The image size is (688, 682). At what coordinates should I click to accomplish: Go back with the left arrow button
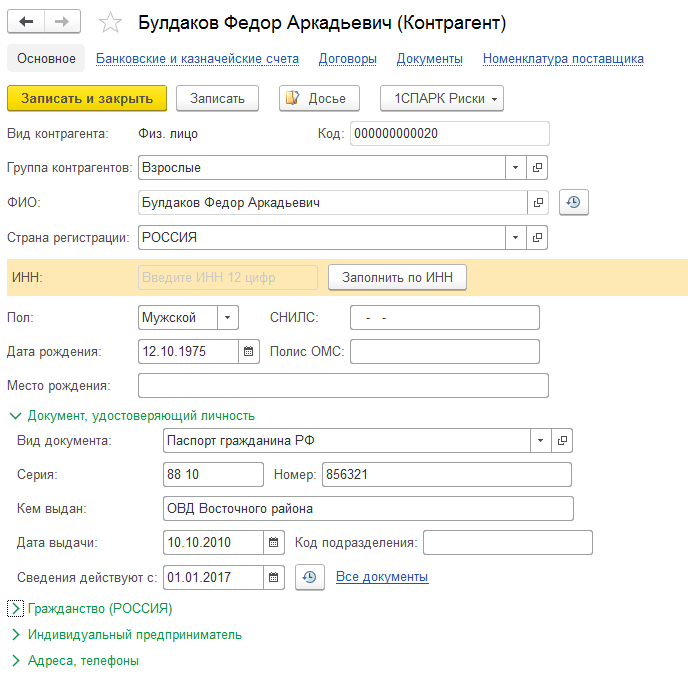26,22
